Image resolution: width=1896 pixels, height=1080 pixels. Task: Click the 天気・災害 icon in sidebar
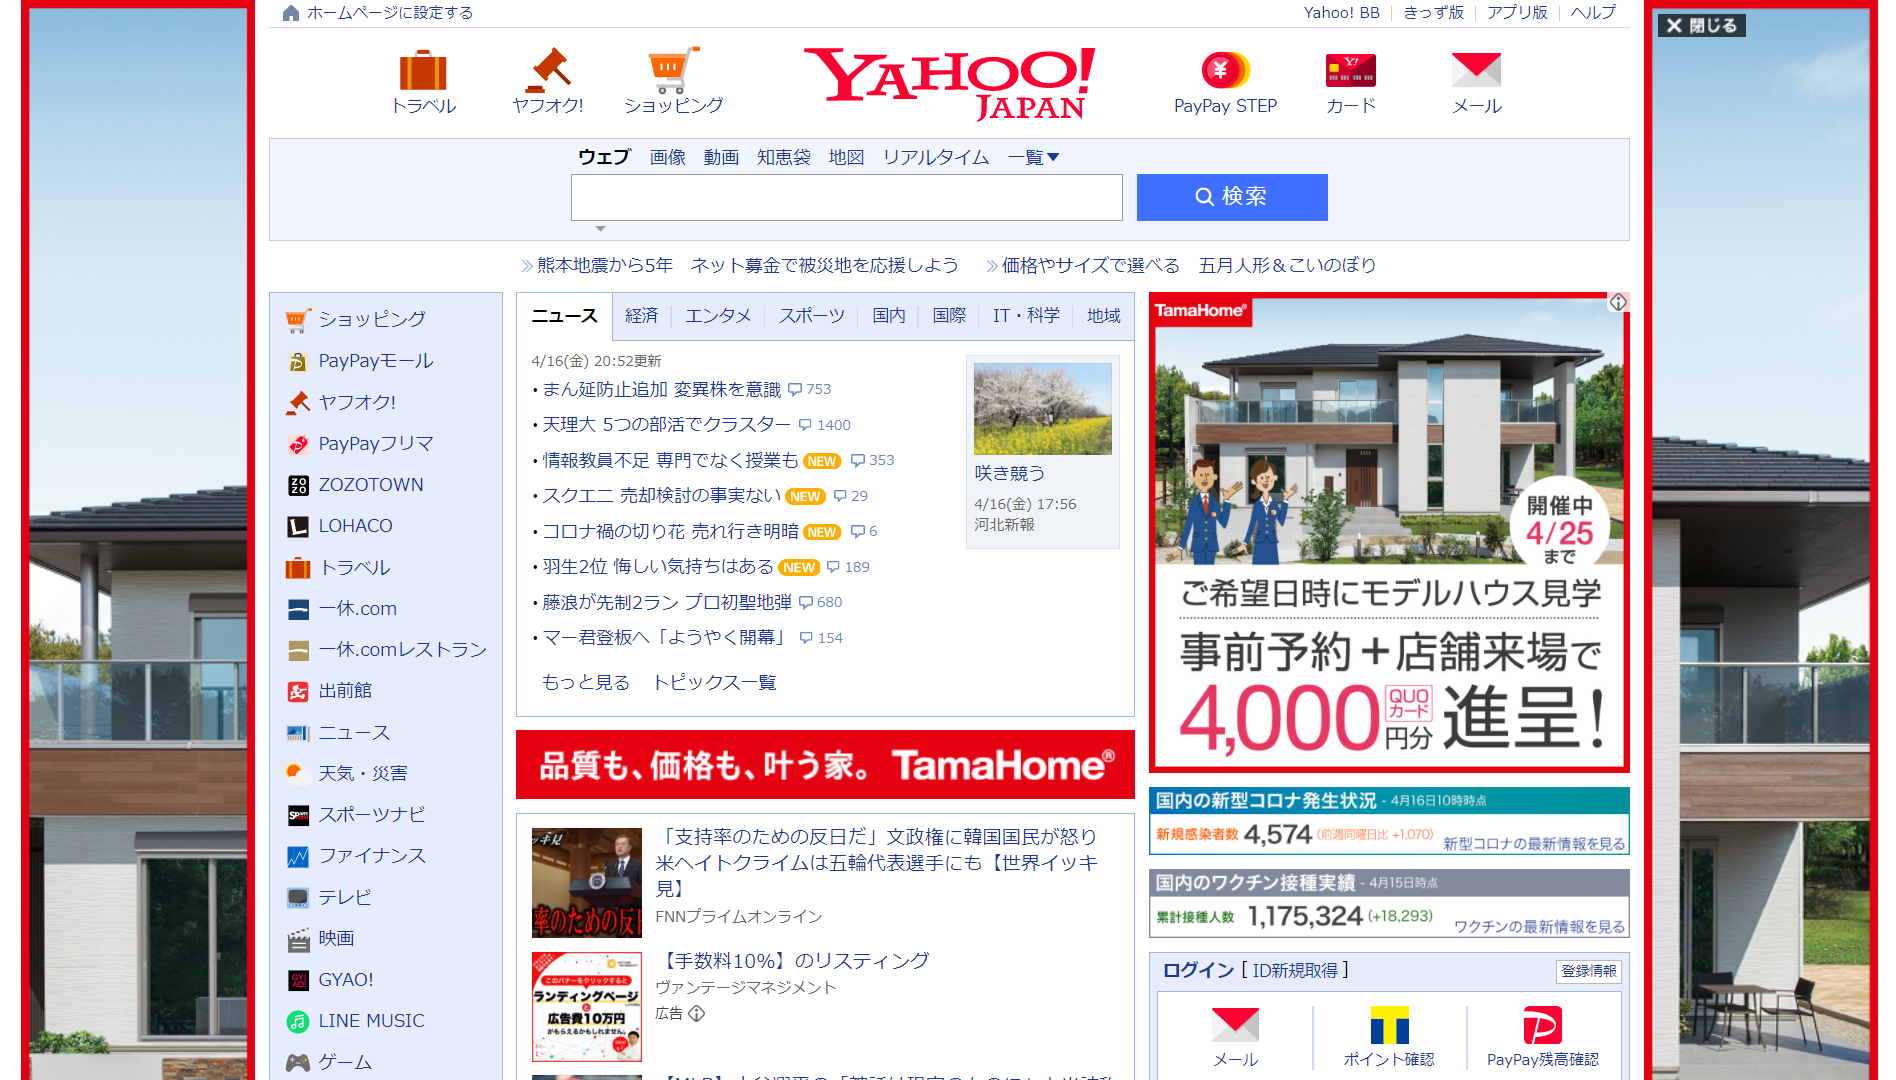(298, 774)
